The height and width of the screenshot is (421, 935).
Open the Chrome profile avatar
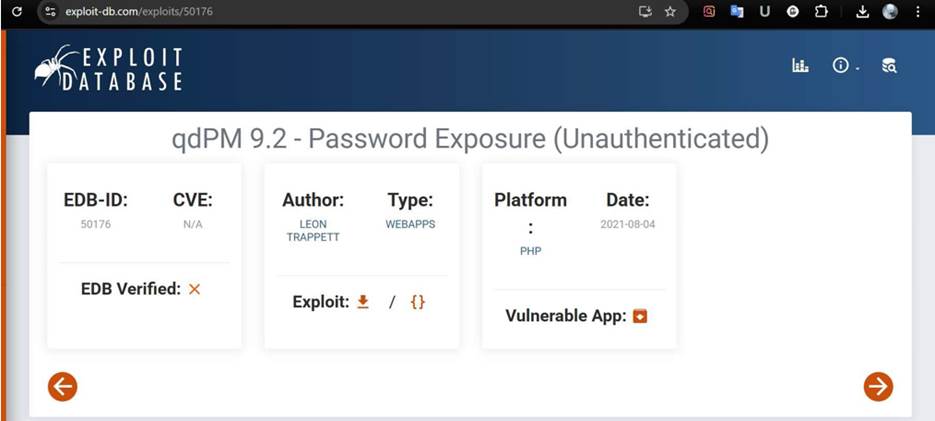(890, 12)
